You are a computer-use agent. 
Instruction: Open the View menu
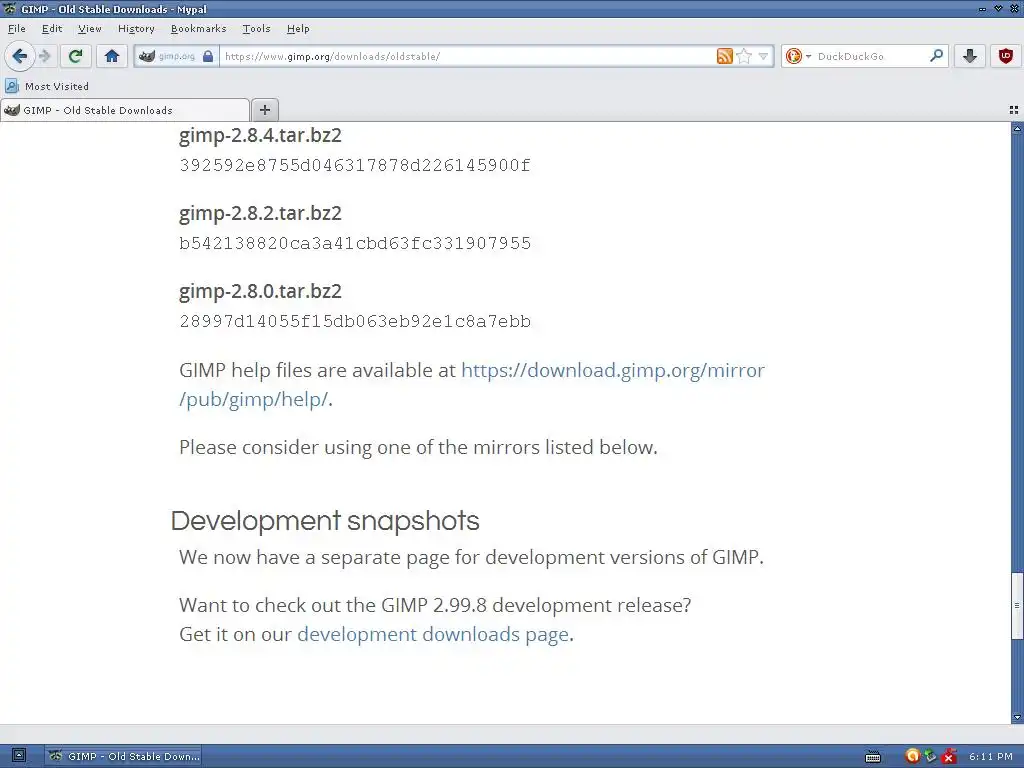point(89,29)
